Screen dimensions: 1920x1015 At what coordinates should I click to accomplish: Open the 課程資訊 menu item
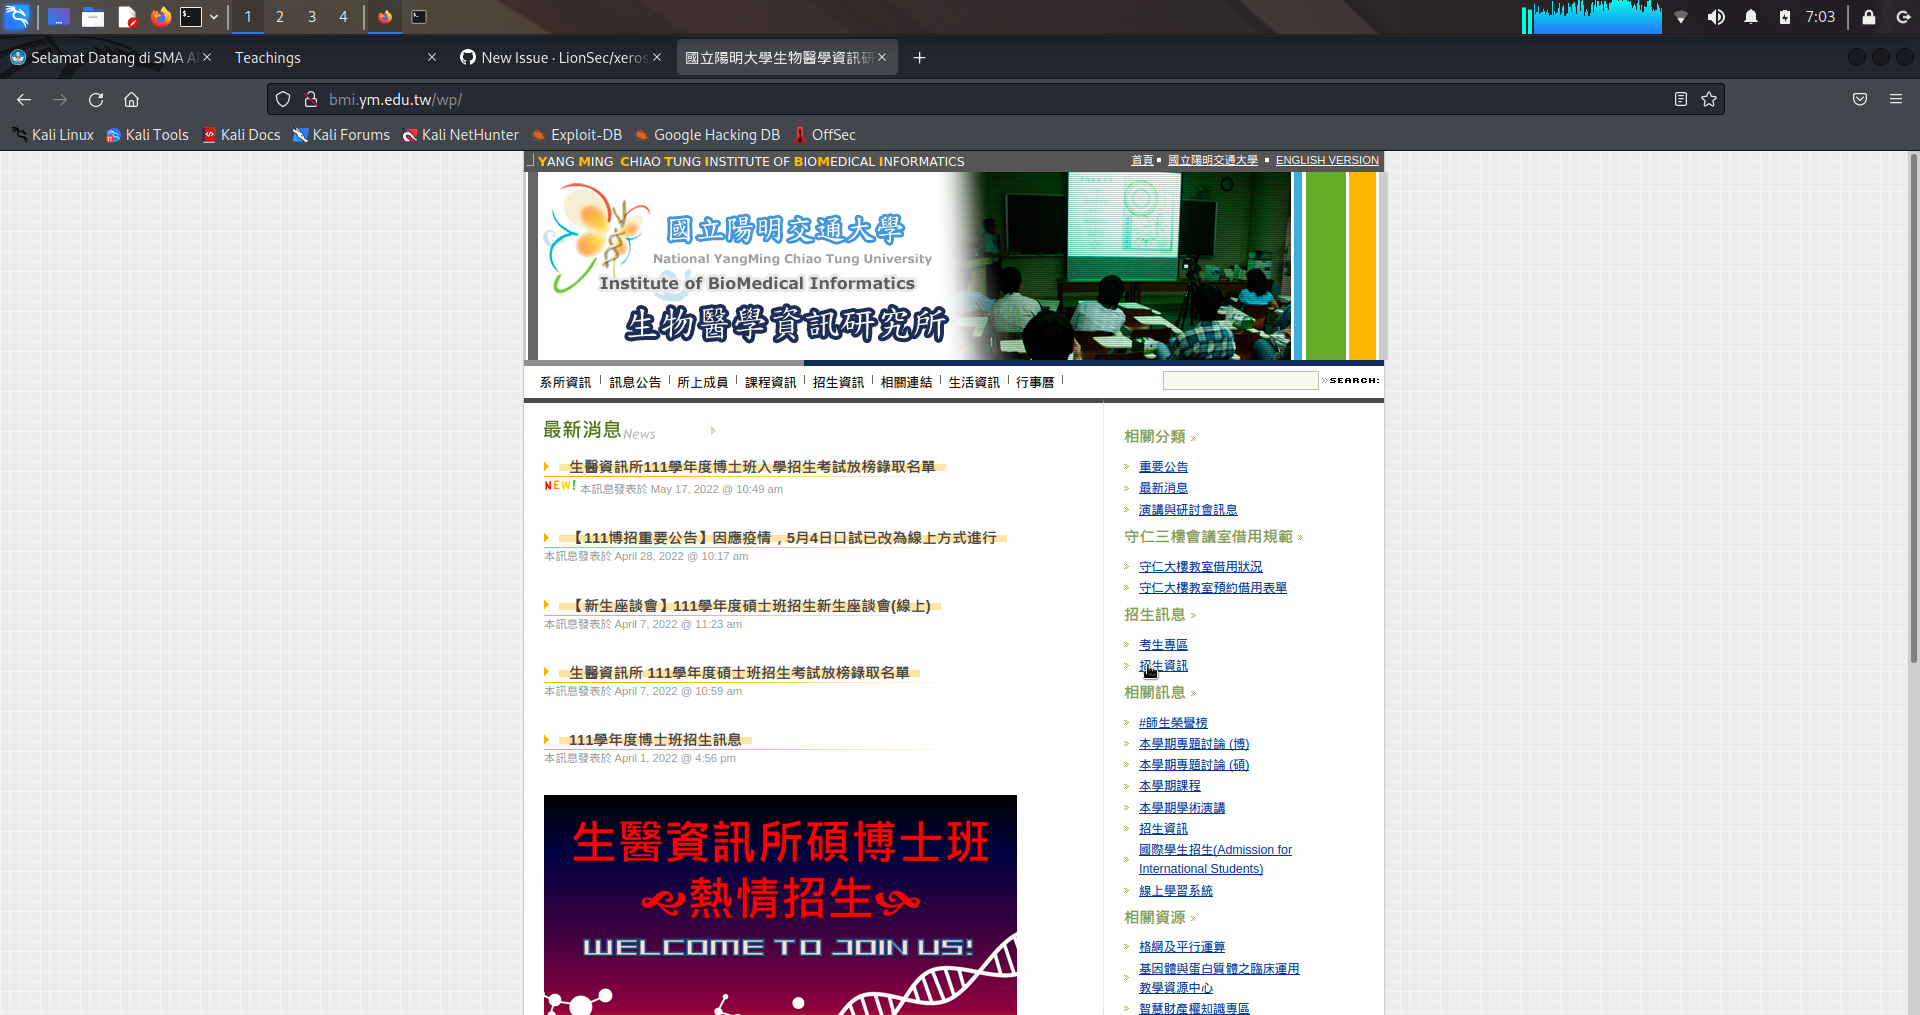pos(770,382)
